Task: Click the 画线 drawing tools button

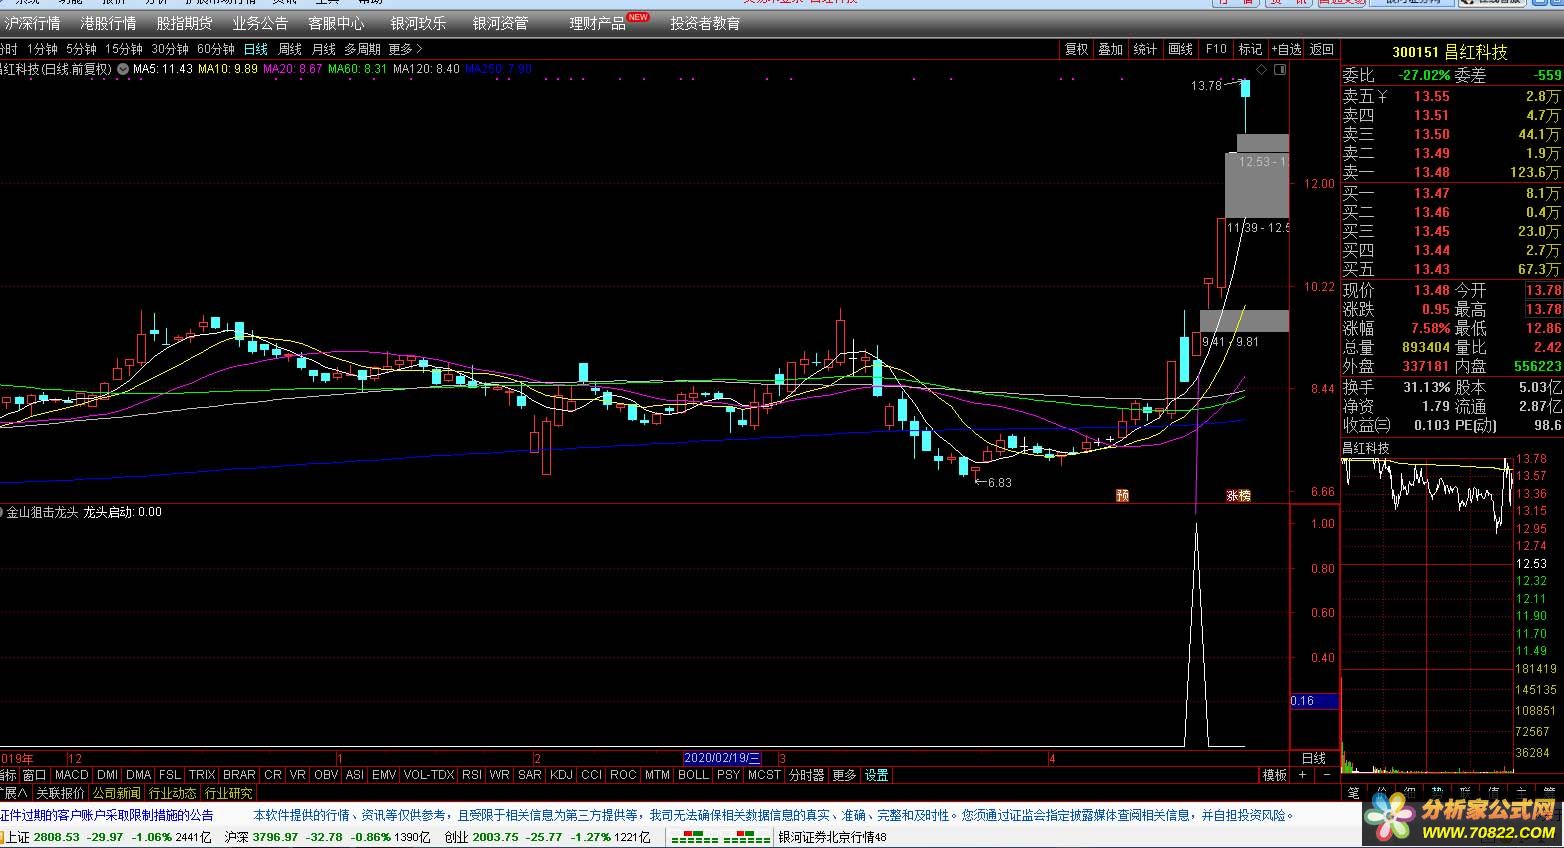Action: point(1181,49)
